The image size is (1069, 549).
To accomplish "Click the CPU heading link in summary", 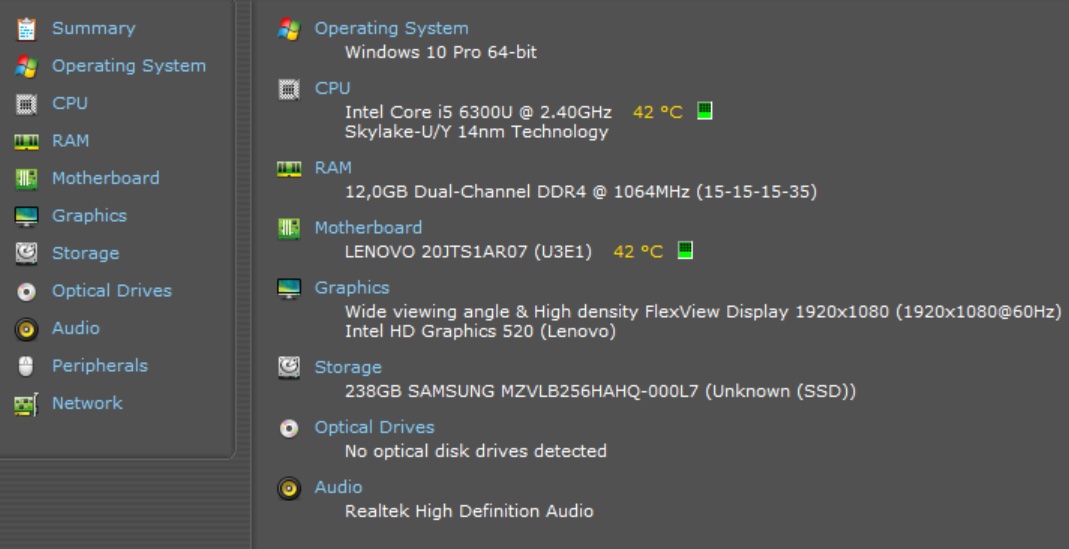I will tap(332, 88).
